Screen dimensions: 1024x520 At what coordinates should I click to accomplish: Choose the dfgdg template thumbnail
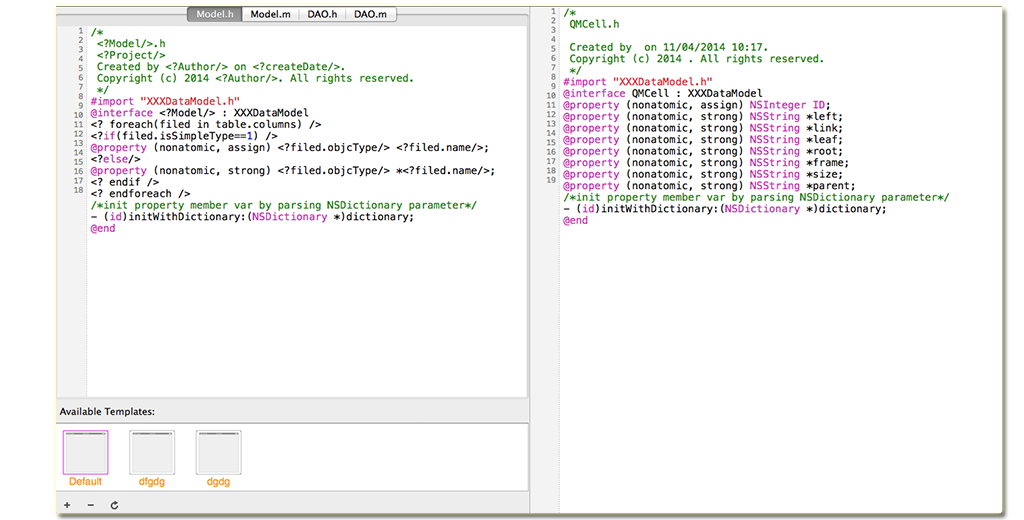tap(152, 452)
